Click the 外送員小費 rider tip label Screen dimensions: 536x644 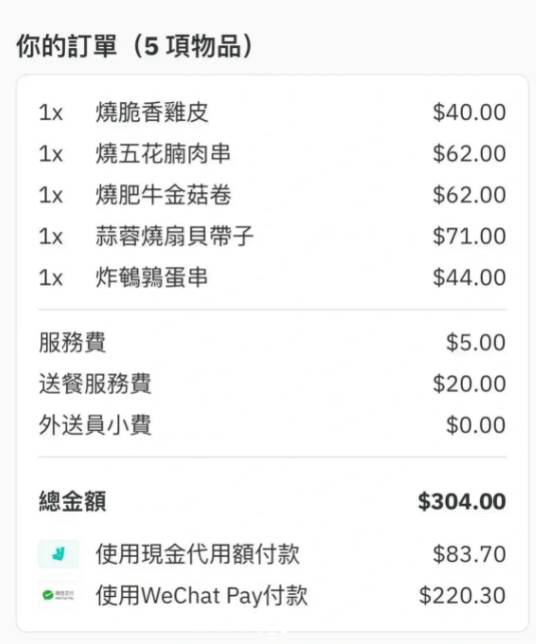[x=95, y=425]
